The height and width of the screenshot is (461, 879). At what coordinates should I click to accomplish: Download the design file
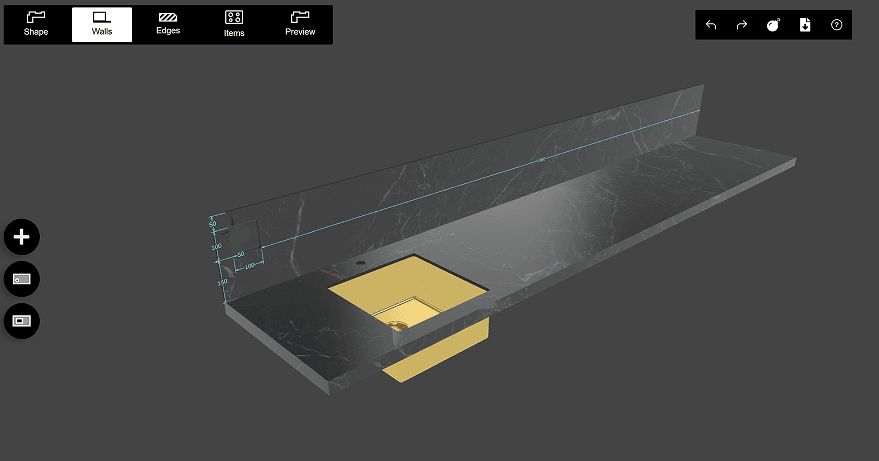pos(805,25)
